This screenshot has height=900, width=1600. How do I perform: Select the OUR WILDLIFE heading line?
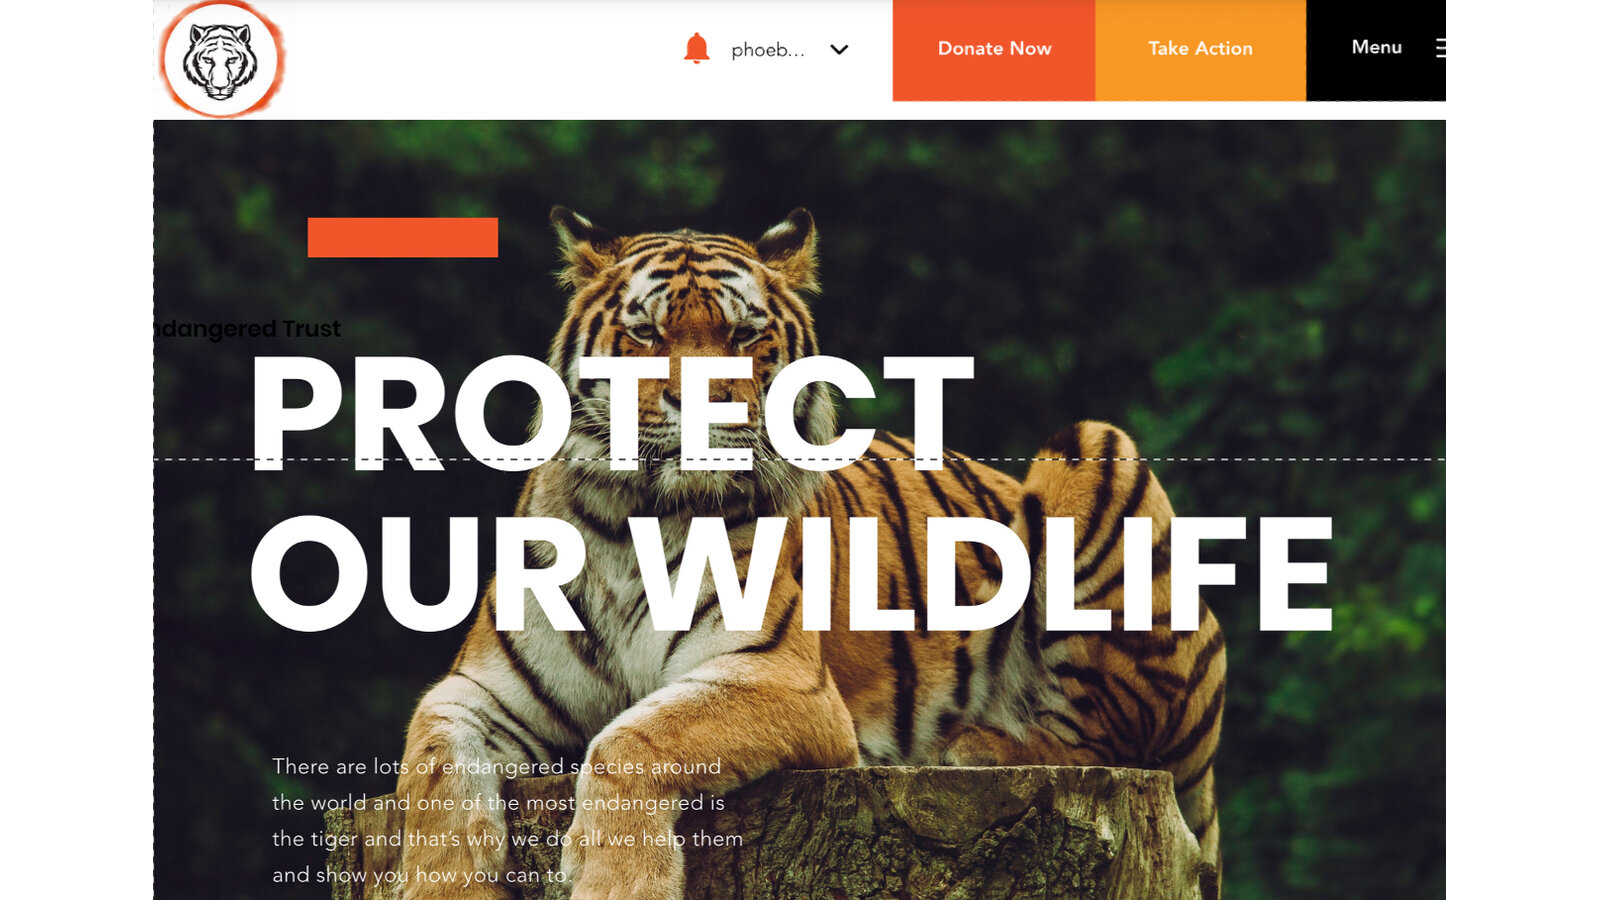791,573
